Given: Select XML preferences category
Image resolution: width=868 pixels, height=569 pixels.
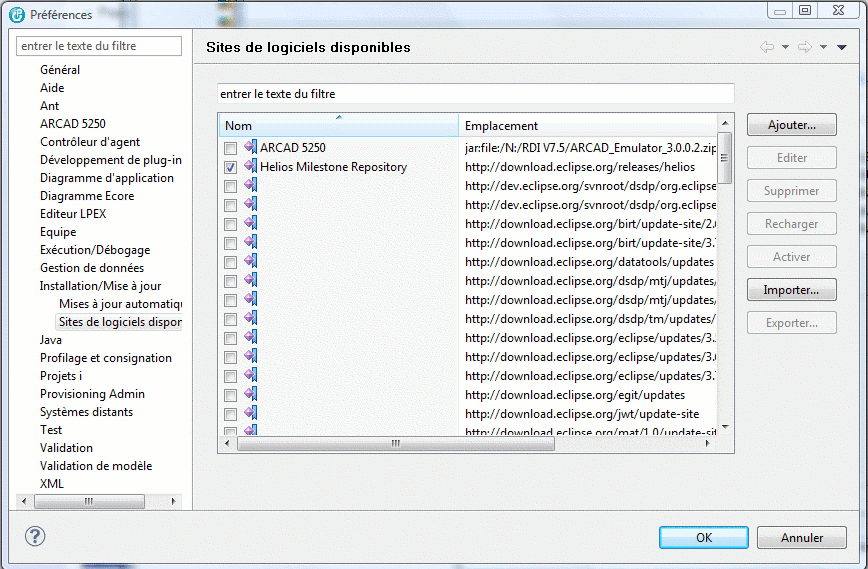Looking at the screenshot, I should coord(52,483).
